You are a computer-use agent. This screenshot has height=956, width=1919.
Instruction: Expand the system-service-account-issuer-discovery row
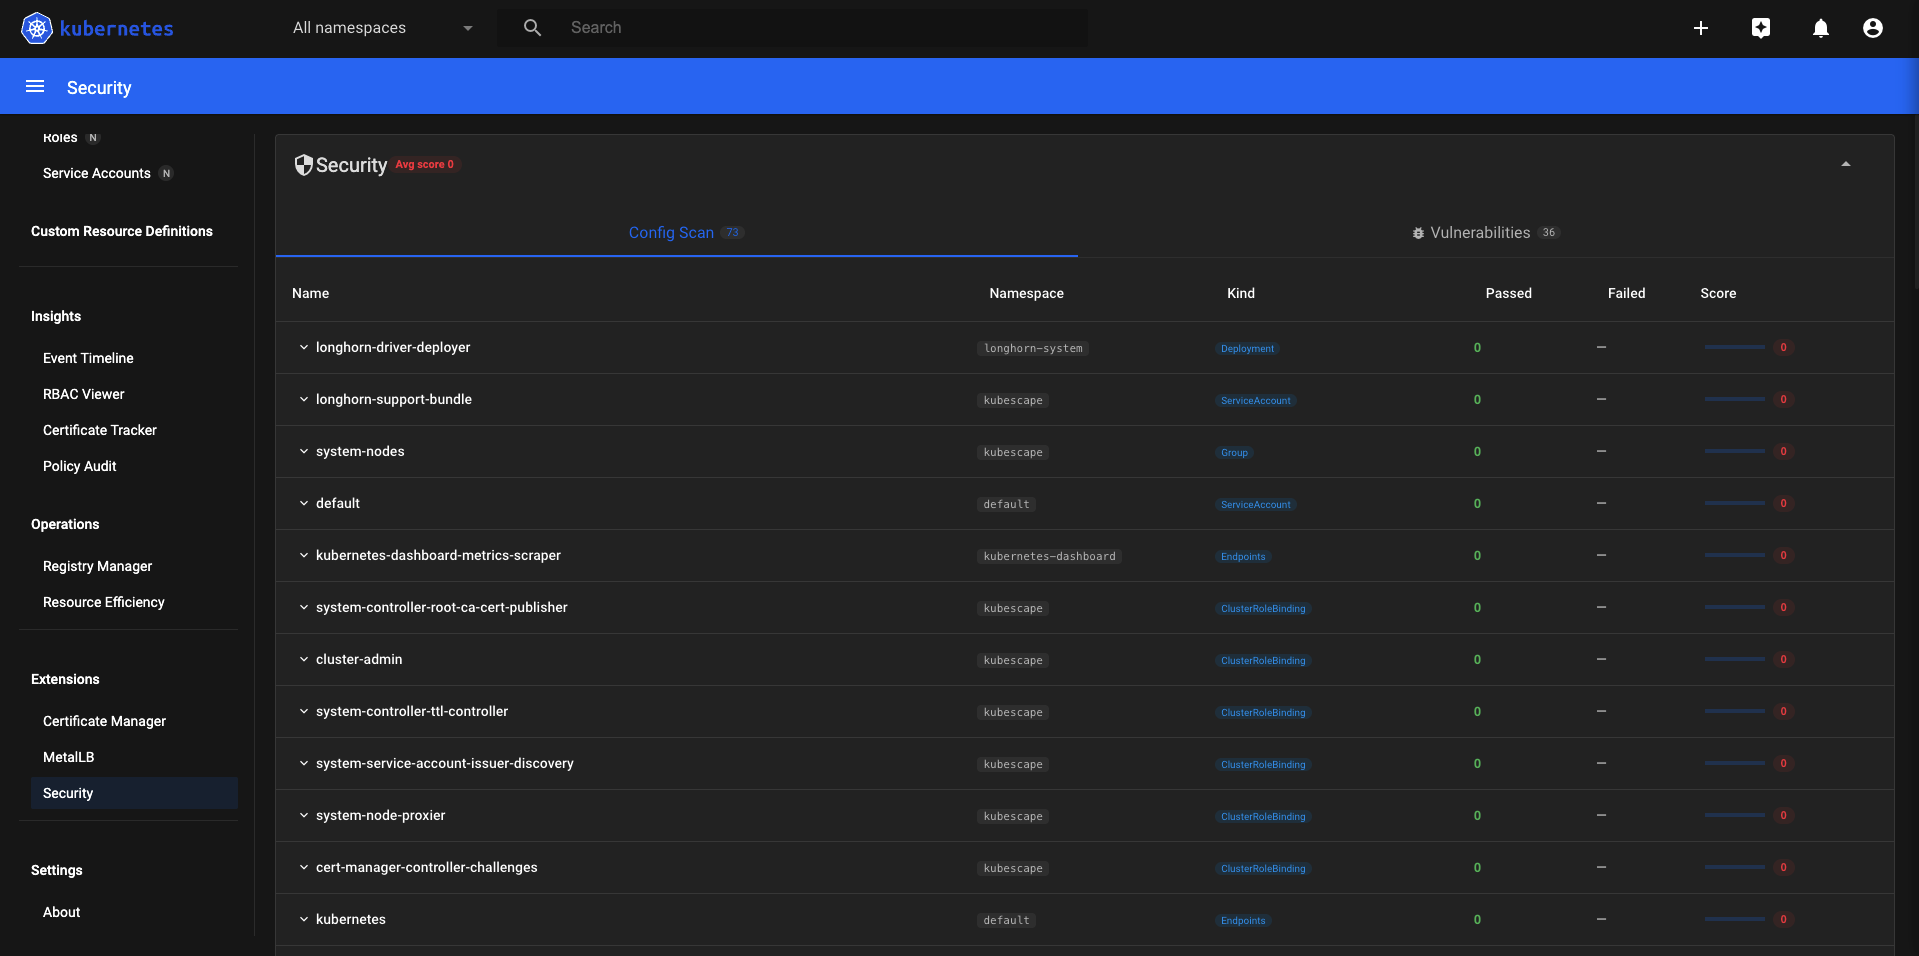303,763
